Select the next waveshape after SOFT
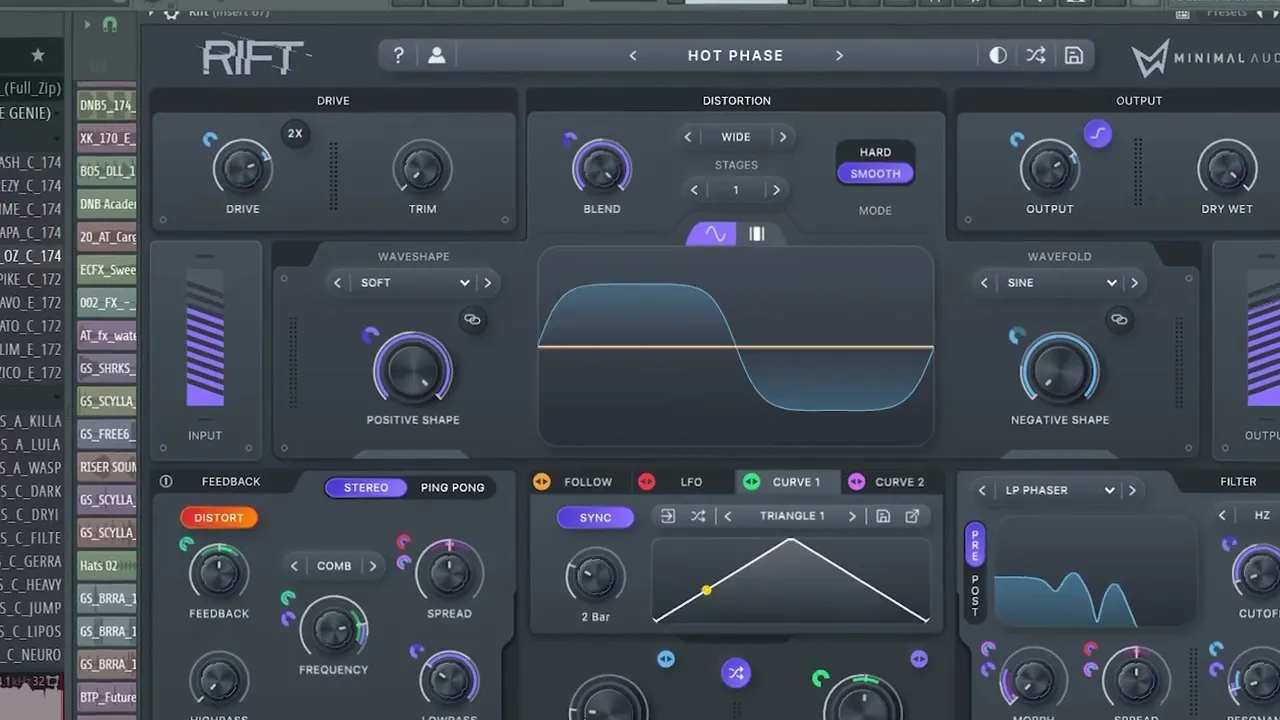The width and height of the screenshot is (1280, 720). (488, 283)
